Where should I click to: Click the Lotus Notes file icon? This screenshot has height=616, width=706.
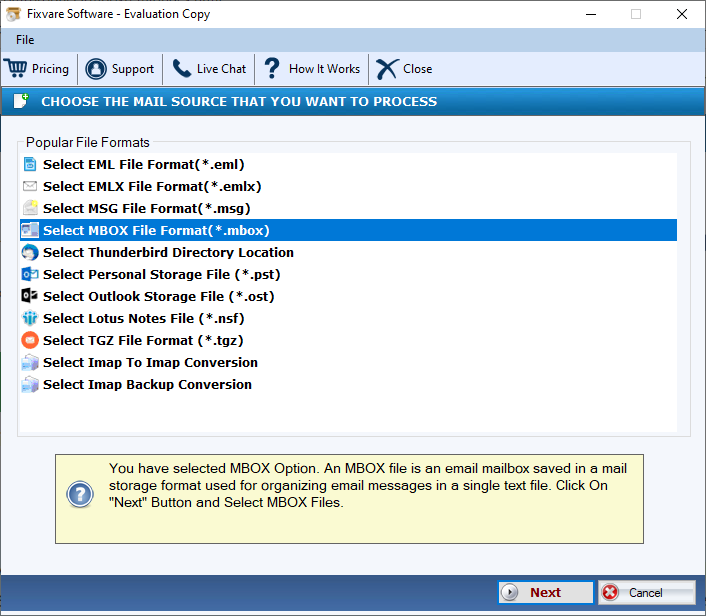pos(30,318)
